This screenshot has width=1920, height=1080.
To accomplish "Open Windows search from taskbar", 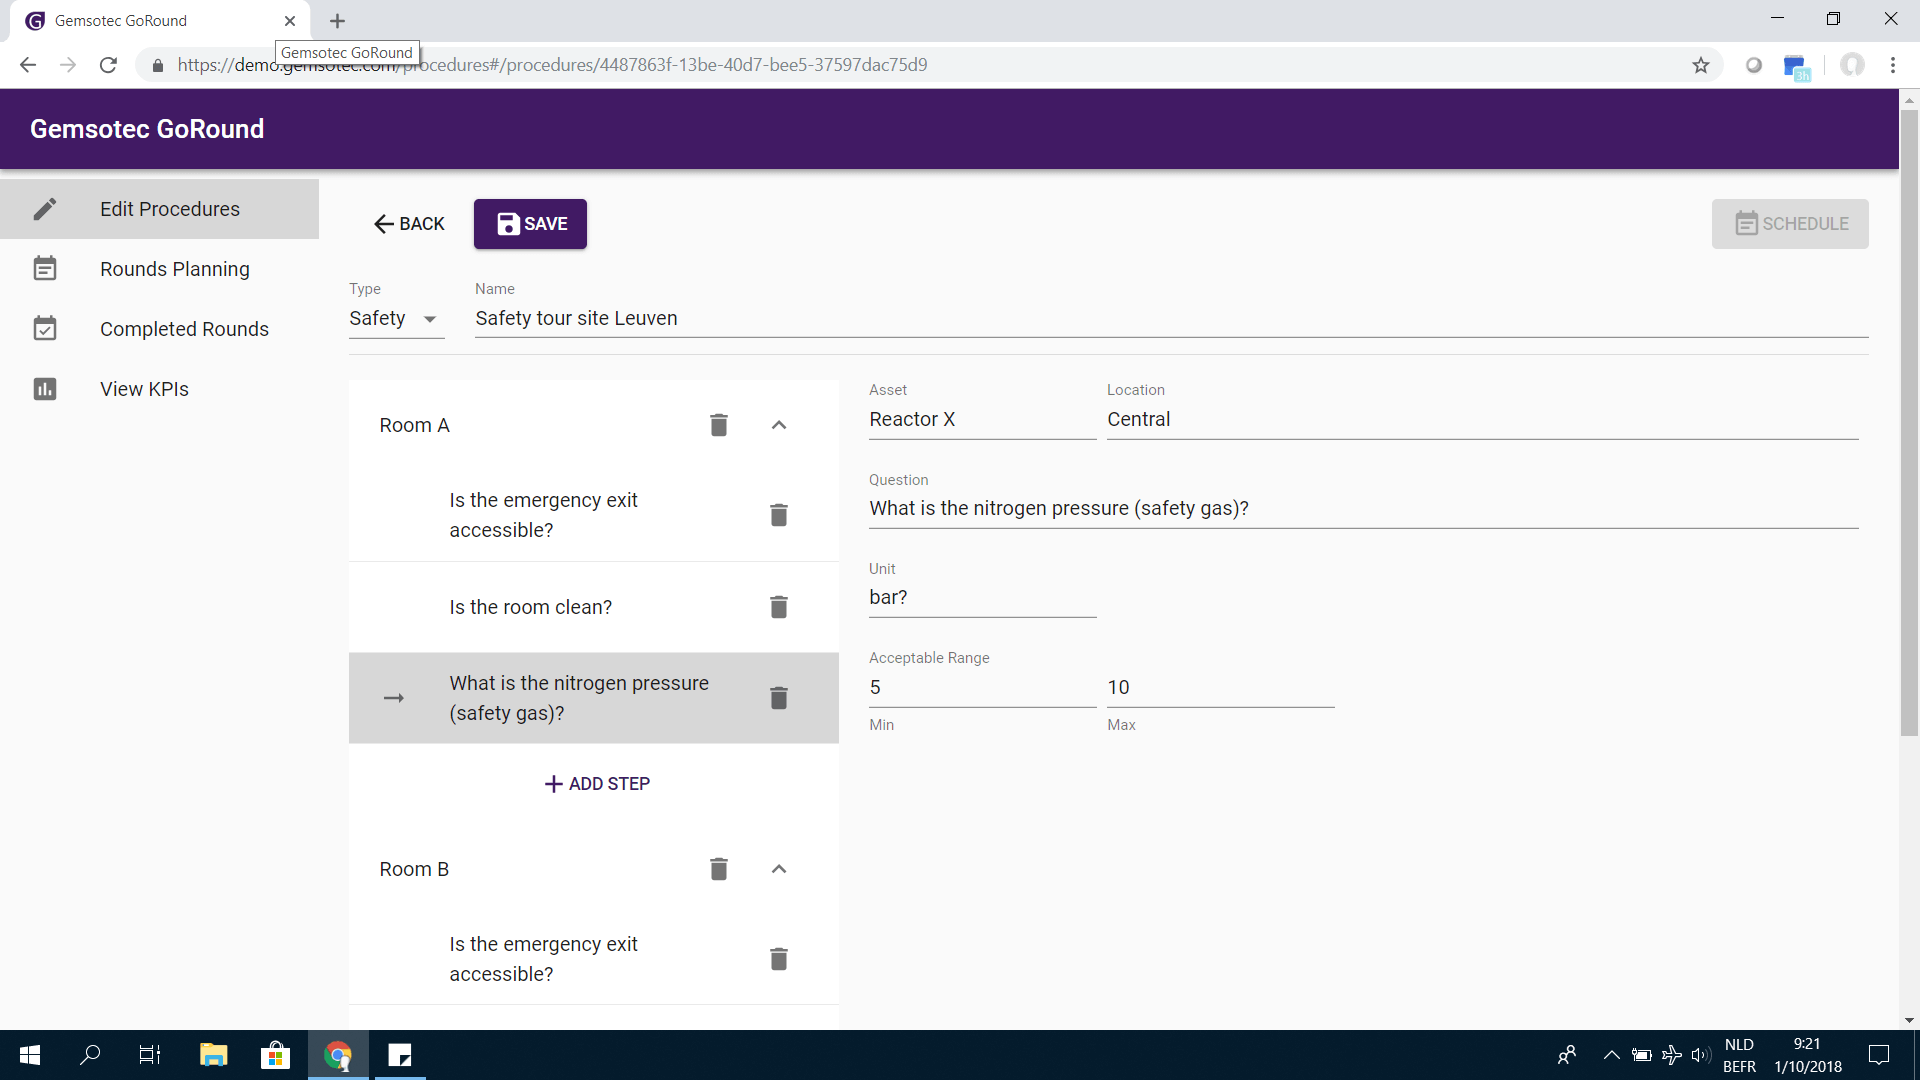I will tap(90, 1055).
